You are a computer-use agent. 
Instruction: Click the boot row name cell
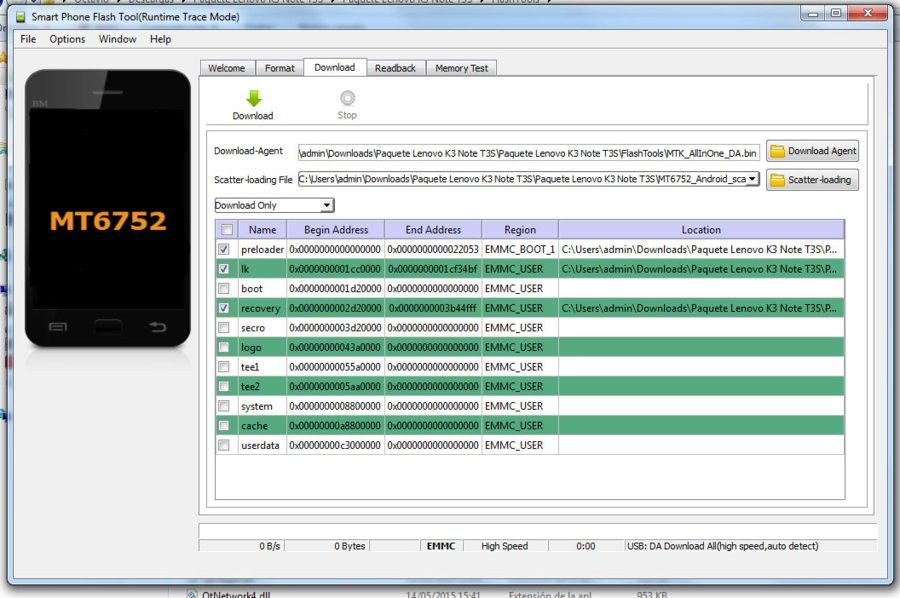coord(262,288)
